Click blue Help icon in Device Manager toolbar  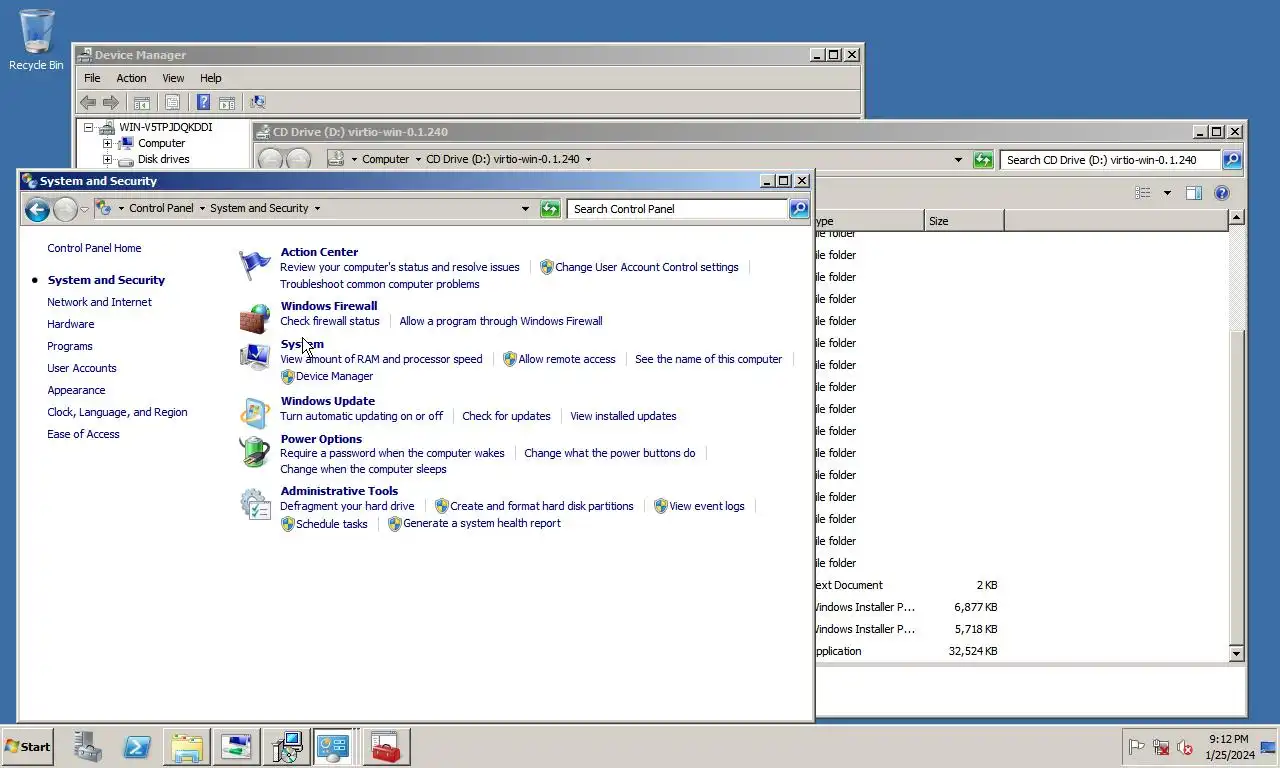203,102
